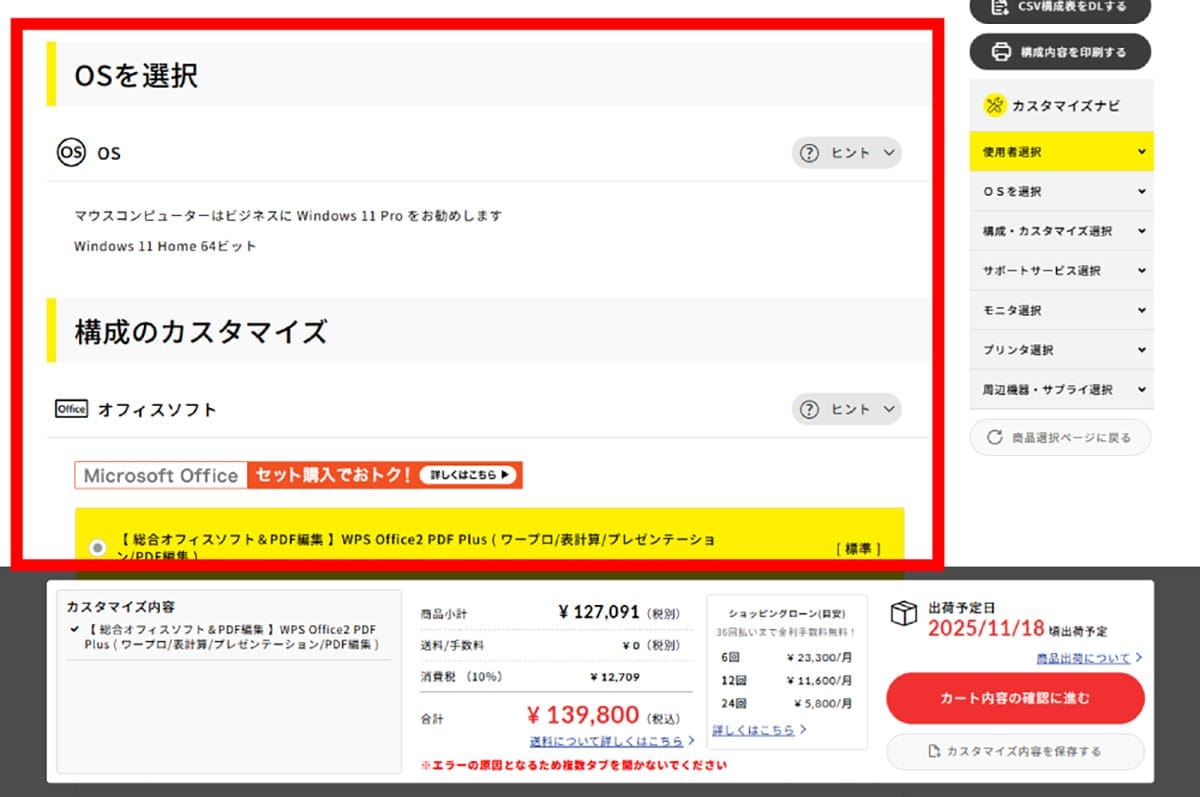Click the question mark icon in オフィスソフト ヒント
The width and height of the screenshot is (1200, 797).
click(x=810, y=409)
